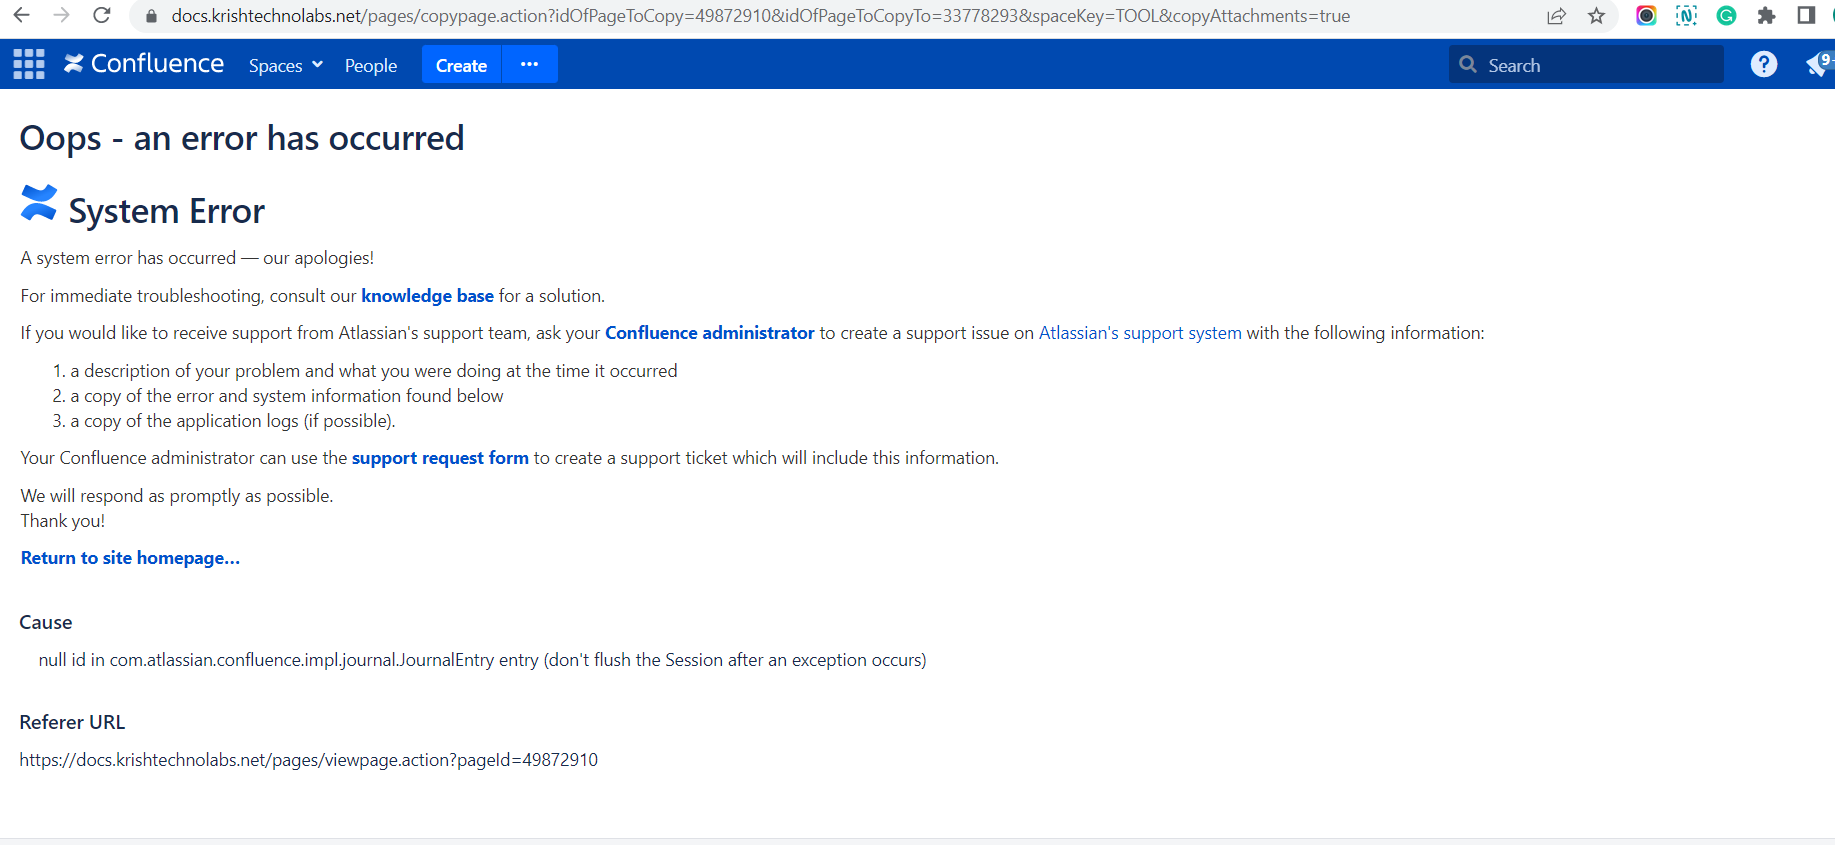Go to Confluence home via logo
1835x845 pixels.
pos(144,64)
